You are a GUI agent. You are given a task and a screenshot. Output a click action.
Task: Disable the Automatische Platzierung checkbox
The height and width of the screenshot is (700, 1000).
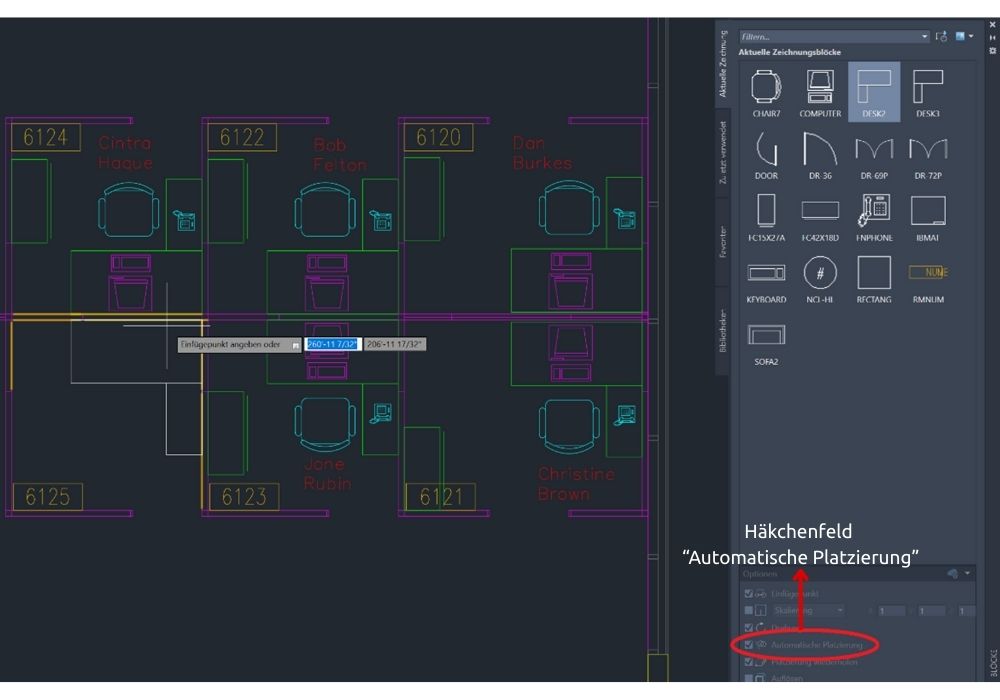(749, 644)
